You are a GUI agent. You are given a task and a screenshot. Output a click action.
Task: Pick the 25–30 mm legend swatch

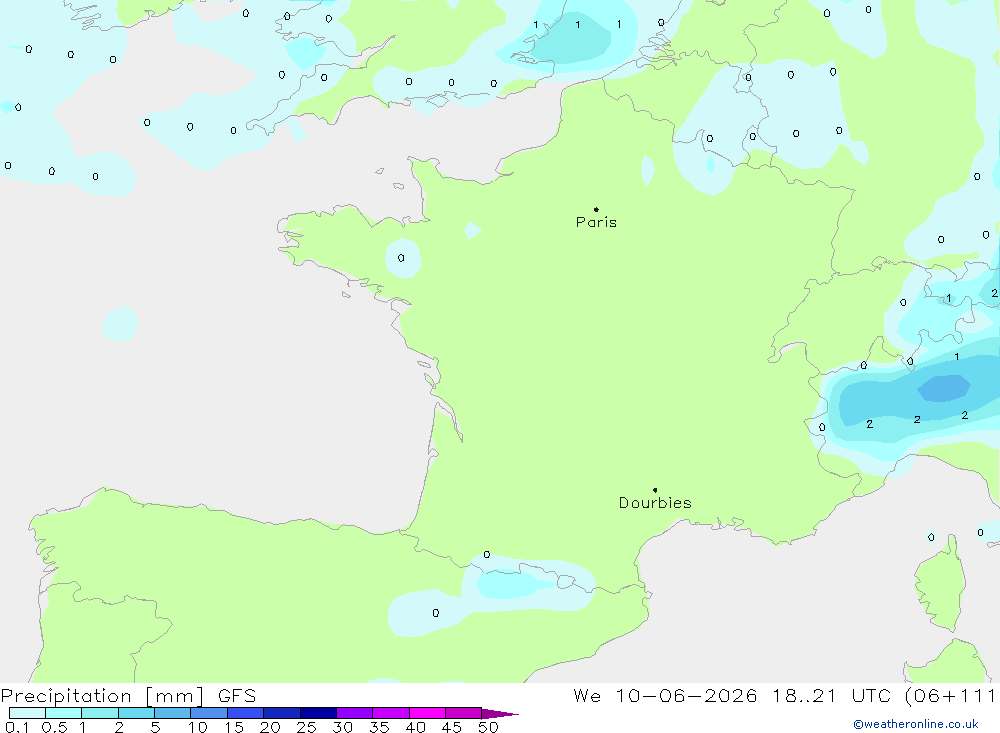tap(318, 713)
